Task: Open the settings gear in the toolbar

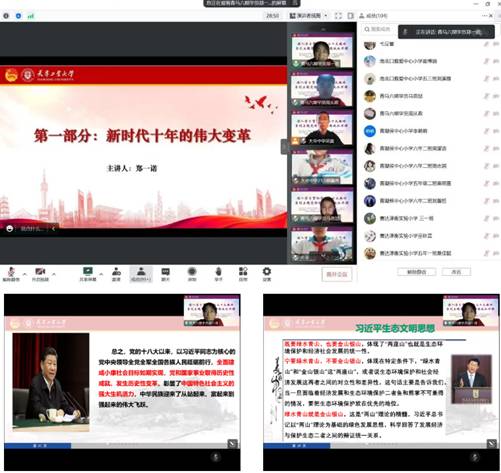Action: coord(267,275)
